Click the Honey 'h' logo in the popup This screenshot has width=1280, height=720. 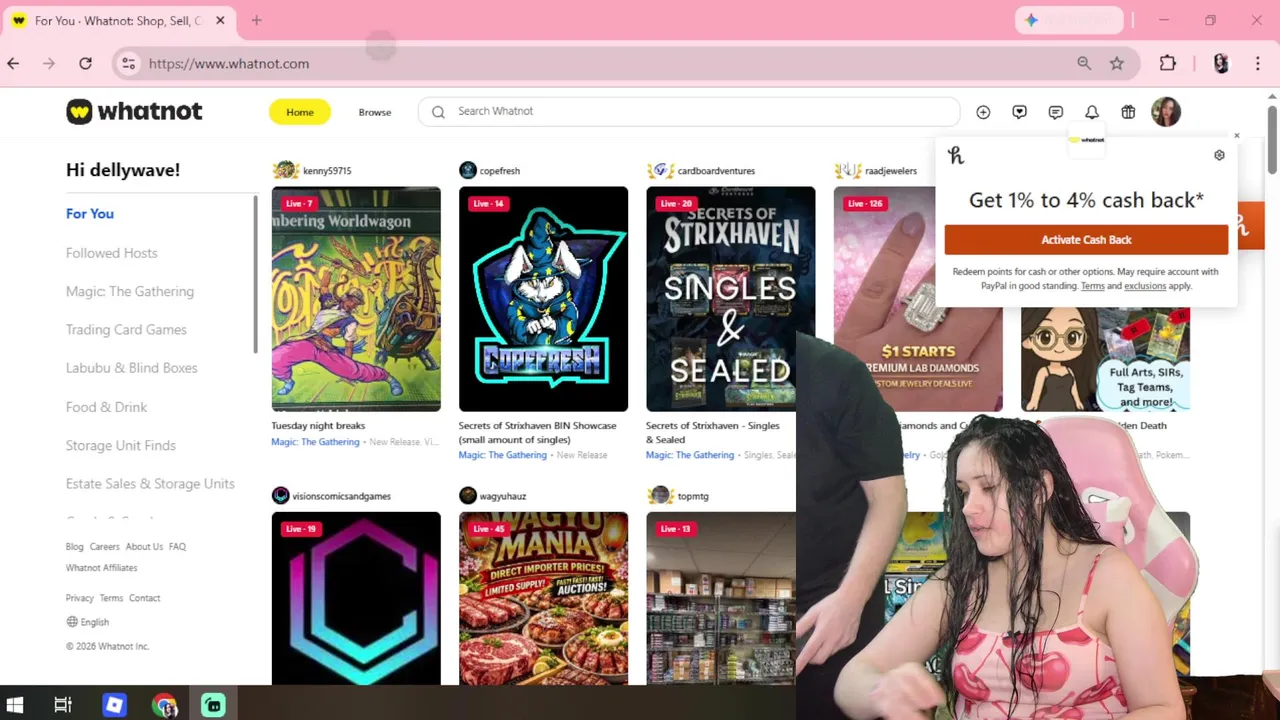tap(956, 155)
